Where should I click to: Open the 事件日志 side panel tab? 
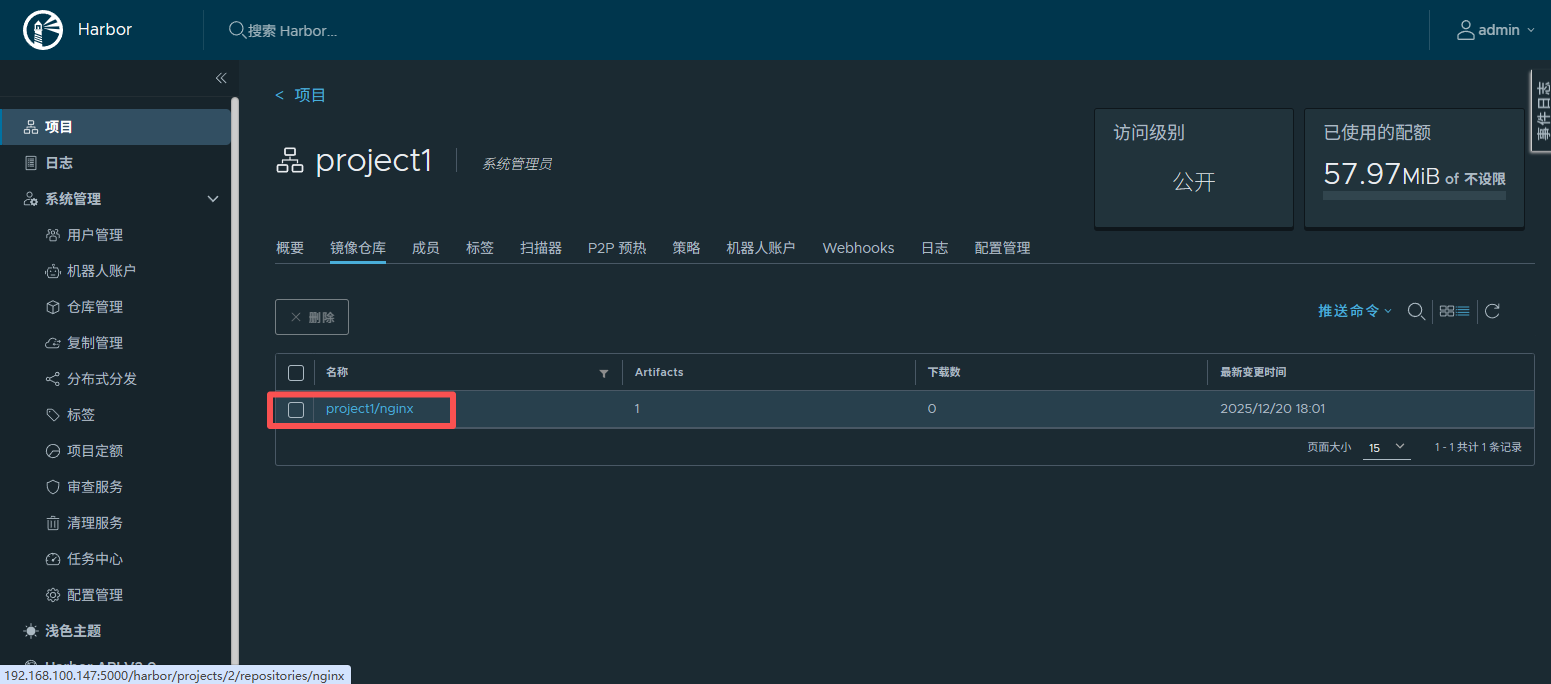click(1541, 111)
